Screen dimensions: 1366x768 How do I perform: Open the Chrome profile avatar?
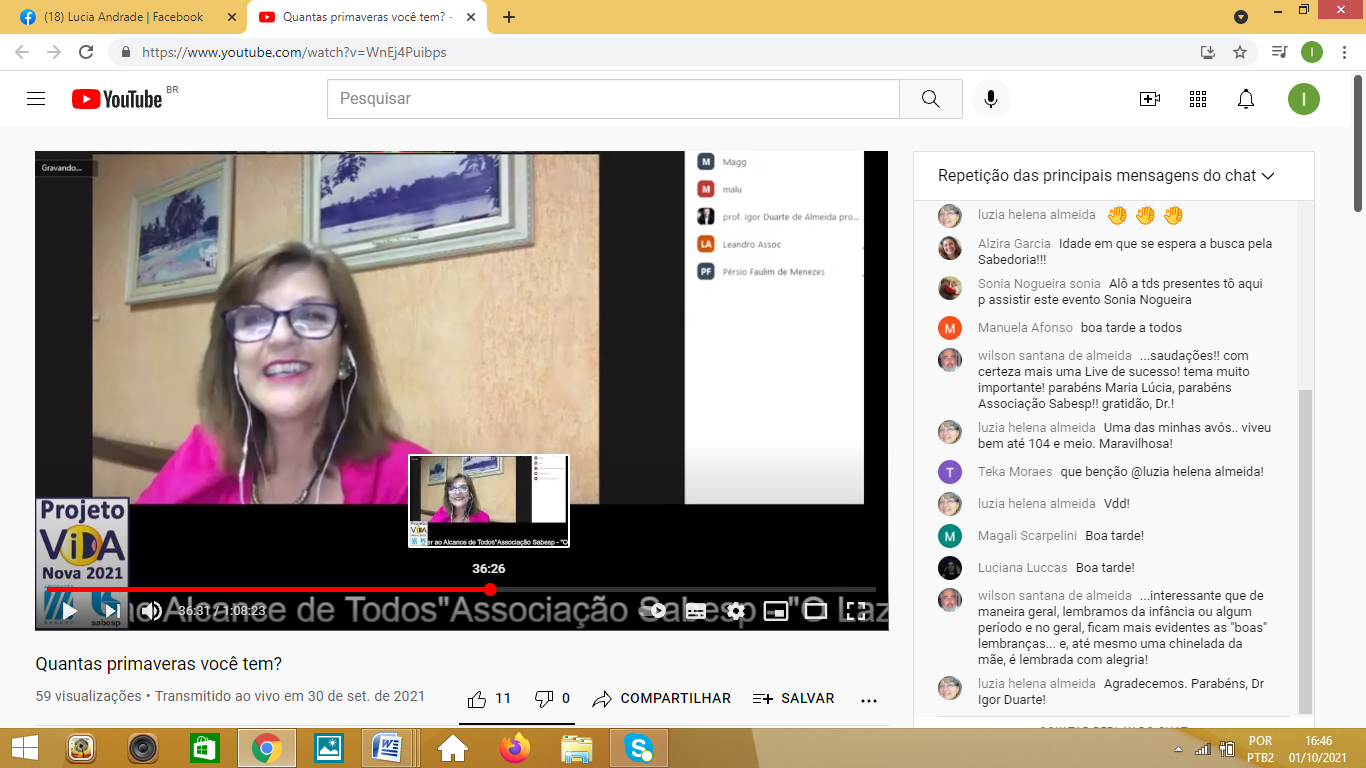[1312, 52]
